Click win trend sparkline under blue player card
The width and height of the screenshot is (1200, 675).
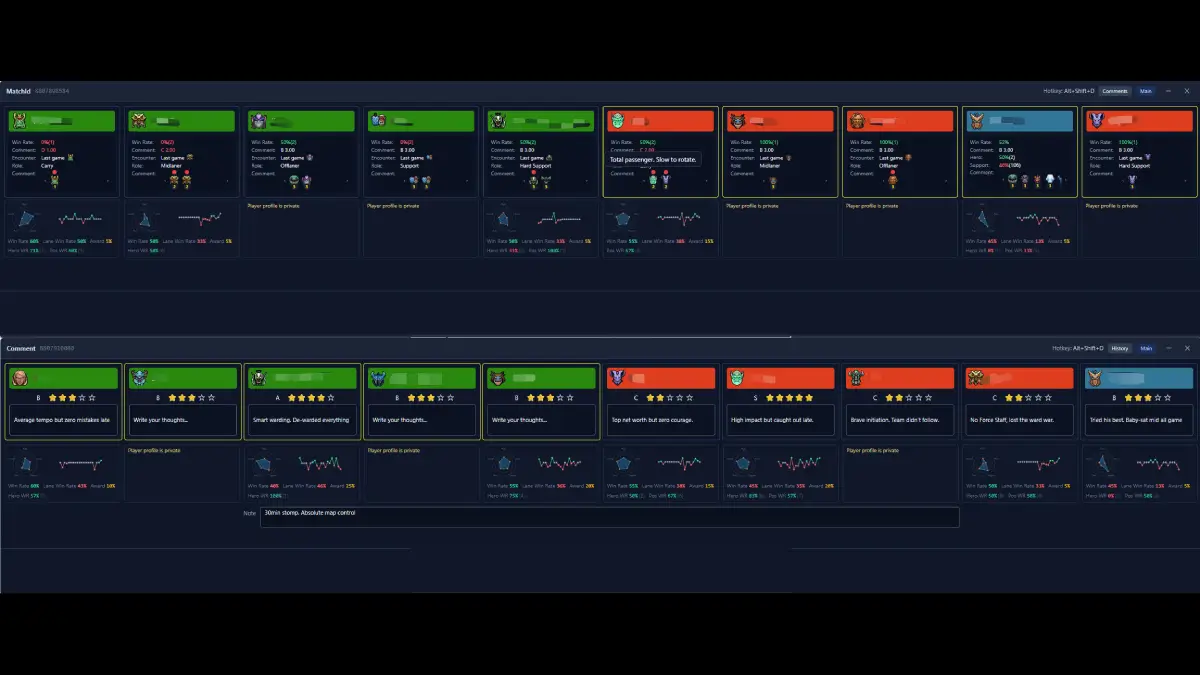pyautogui.click(x=1037, y=218)
